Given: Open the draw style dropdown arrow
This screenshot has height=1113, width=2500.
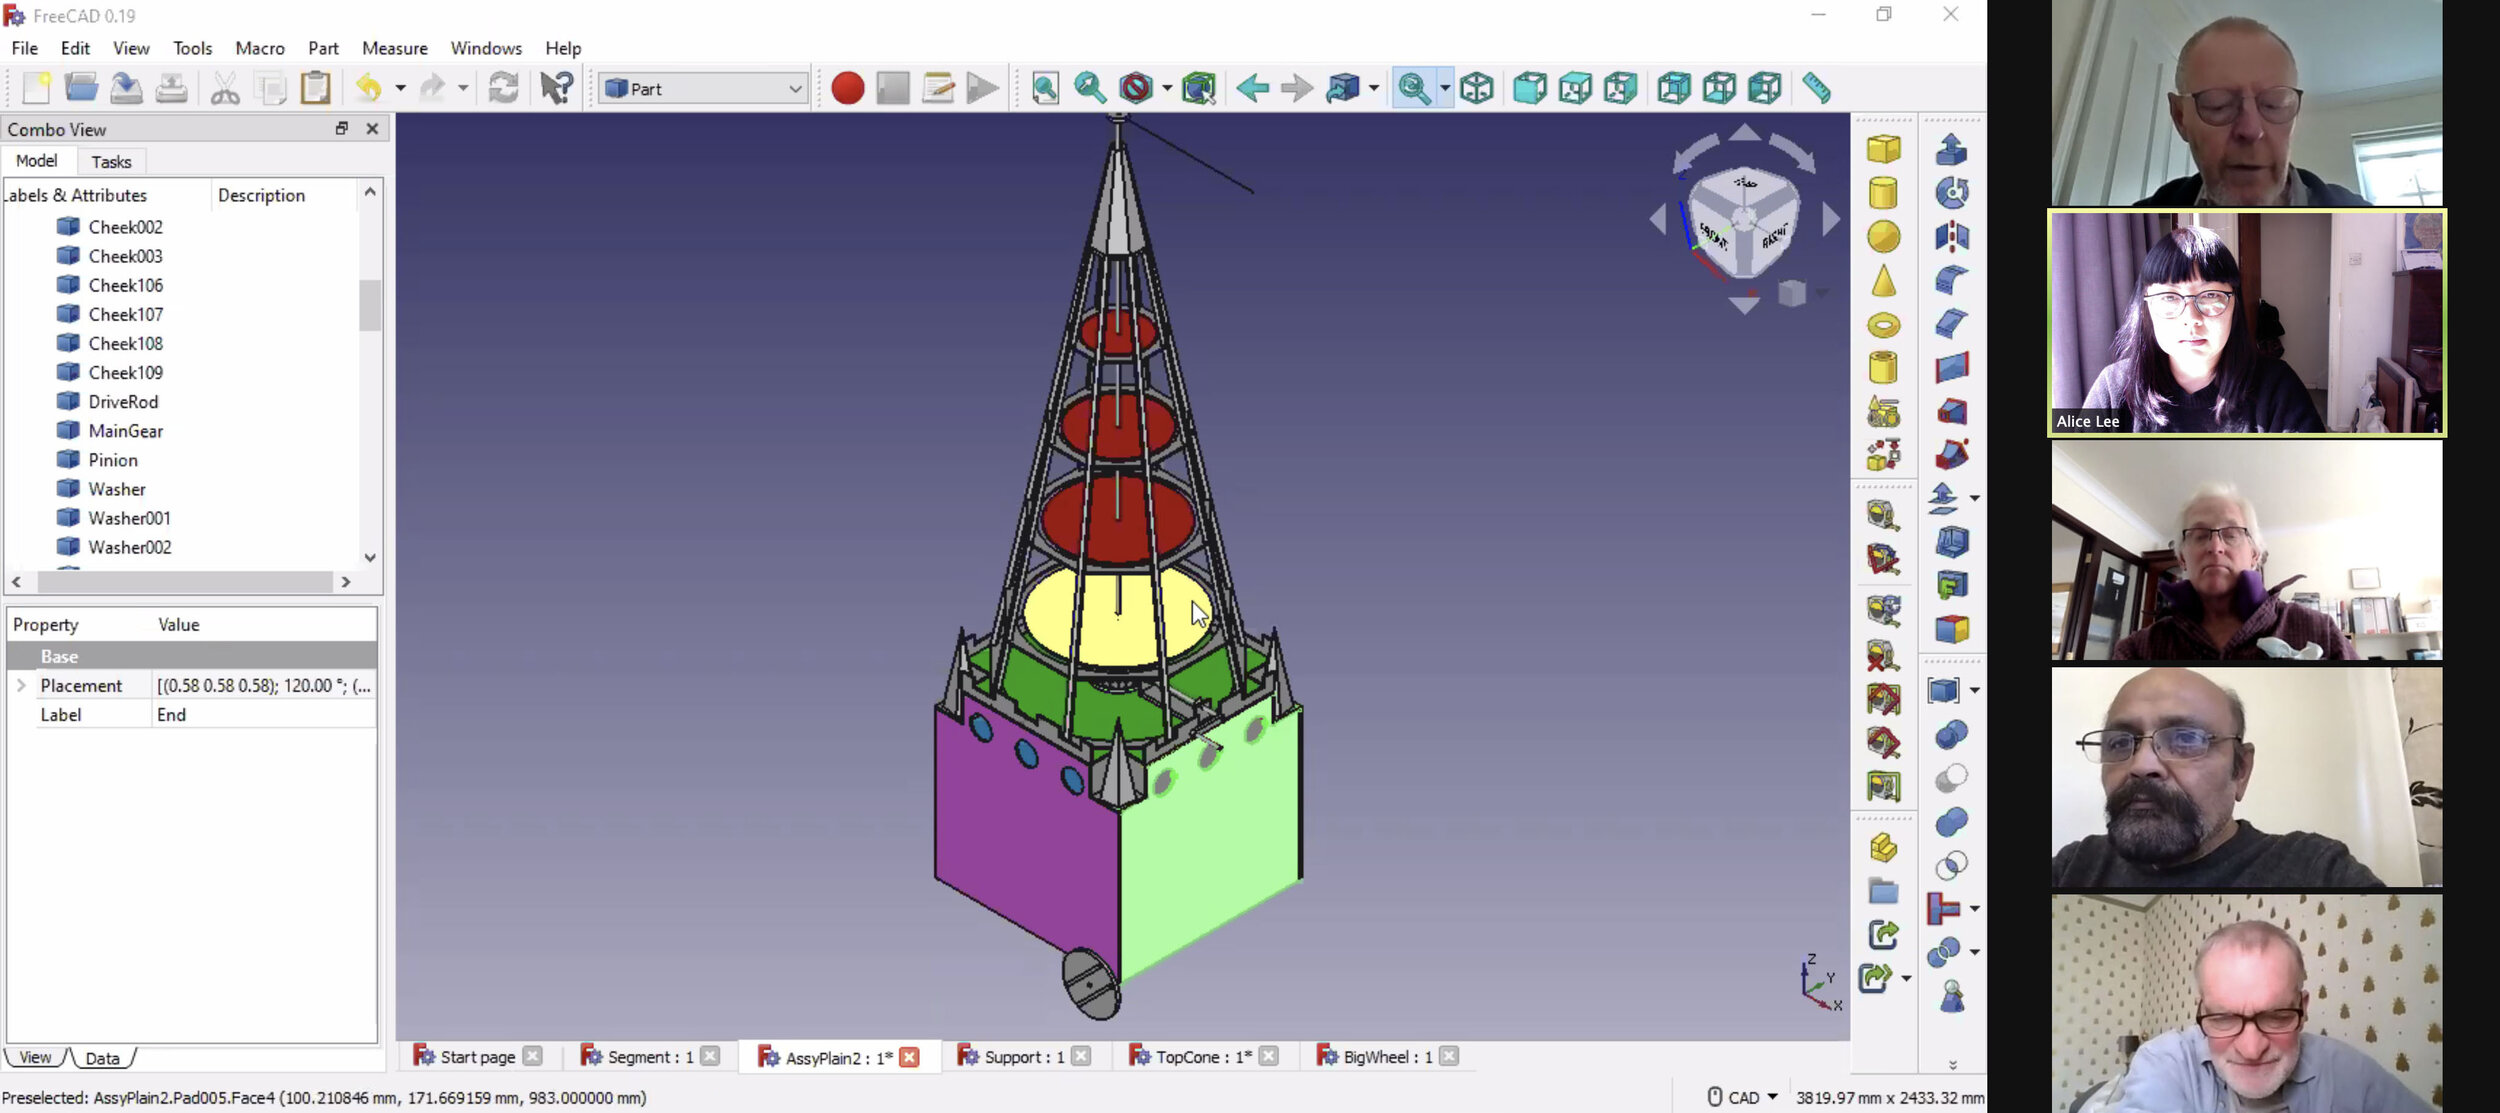Looking at the screenshot, I should point(1167,88).
